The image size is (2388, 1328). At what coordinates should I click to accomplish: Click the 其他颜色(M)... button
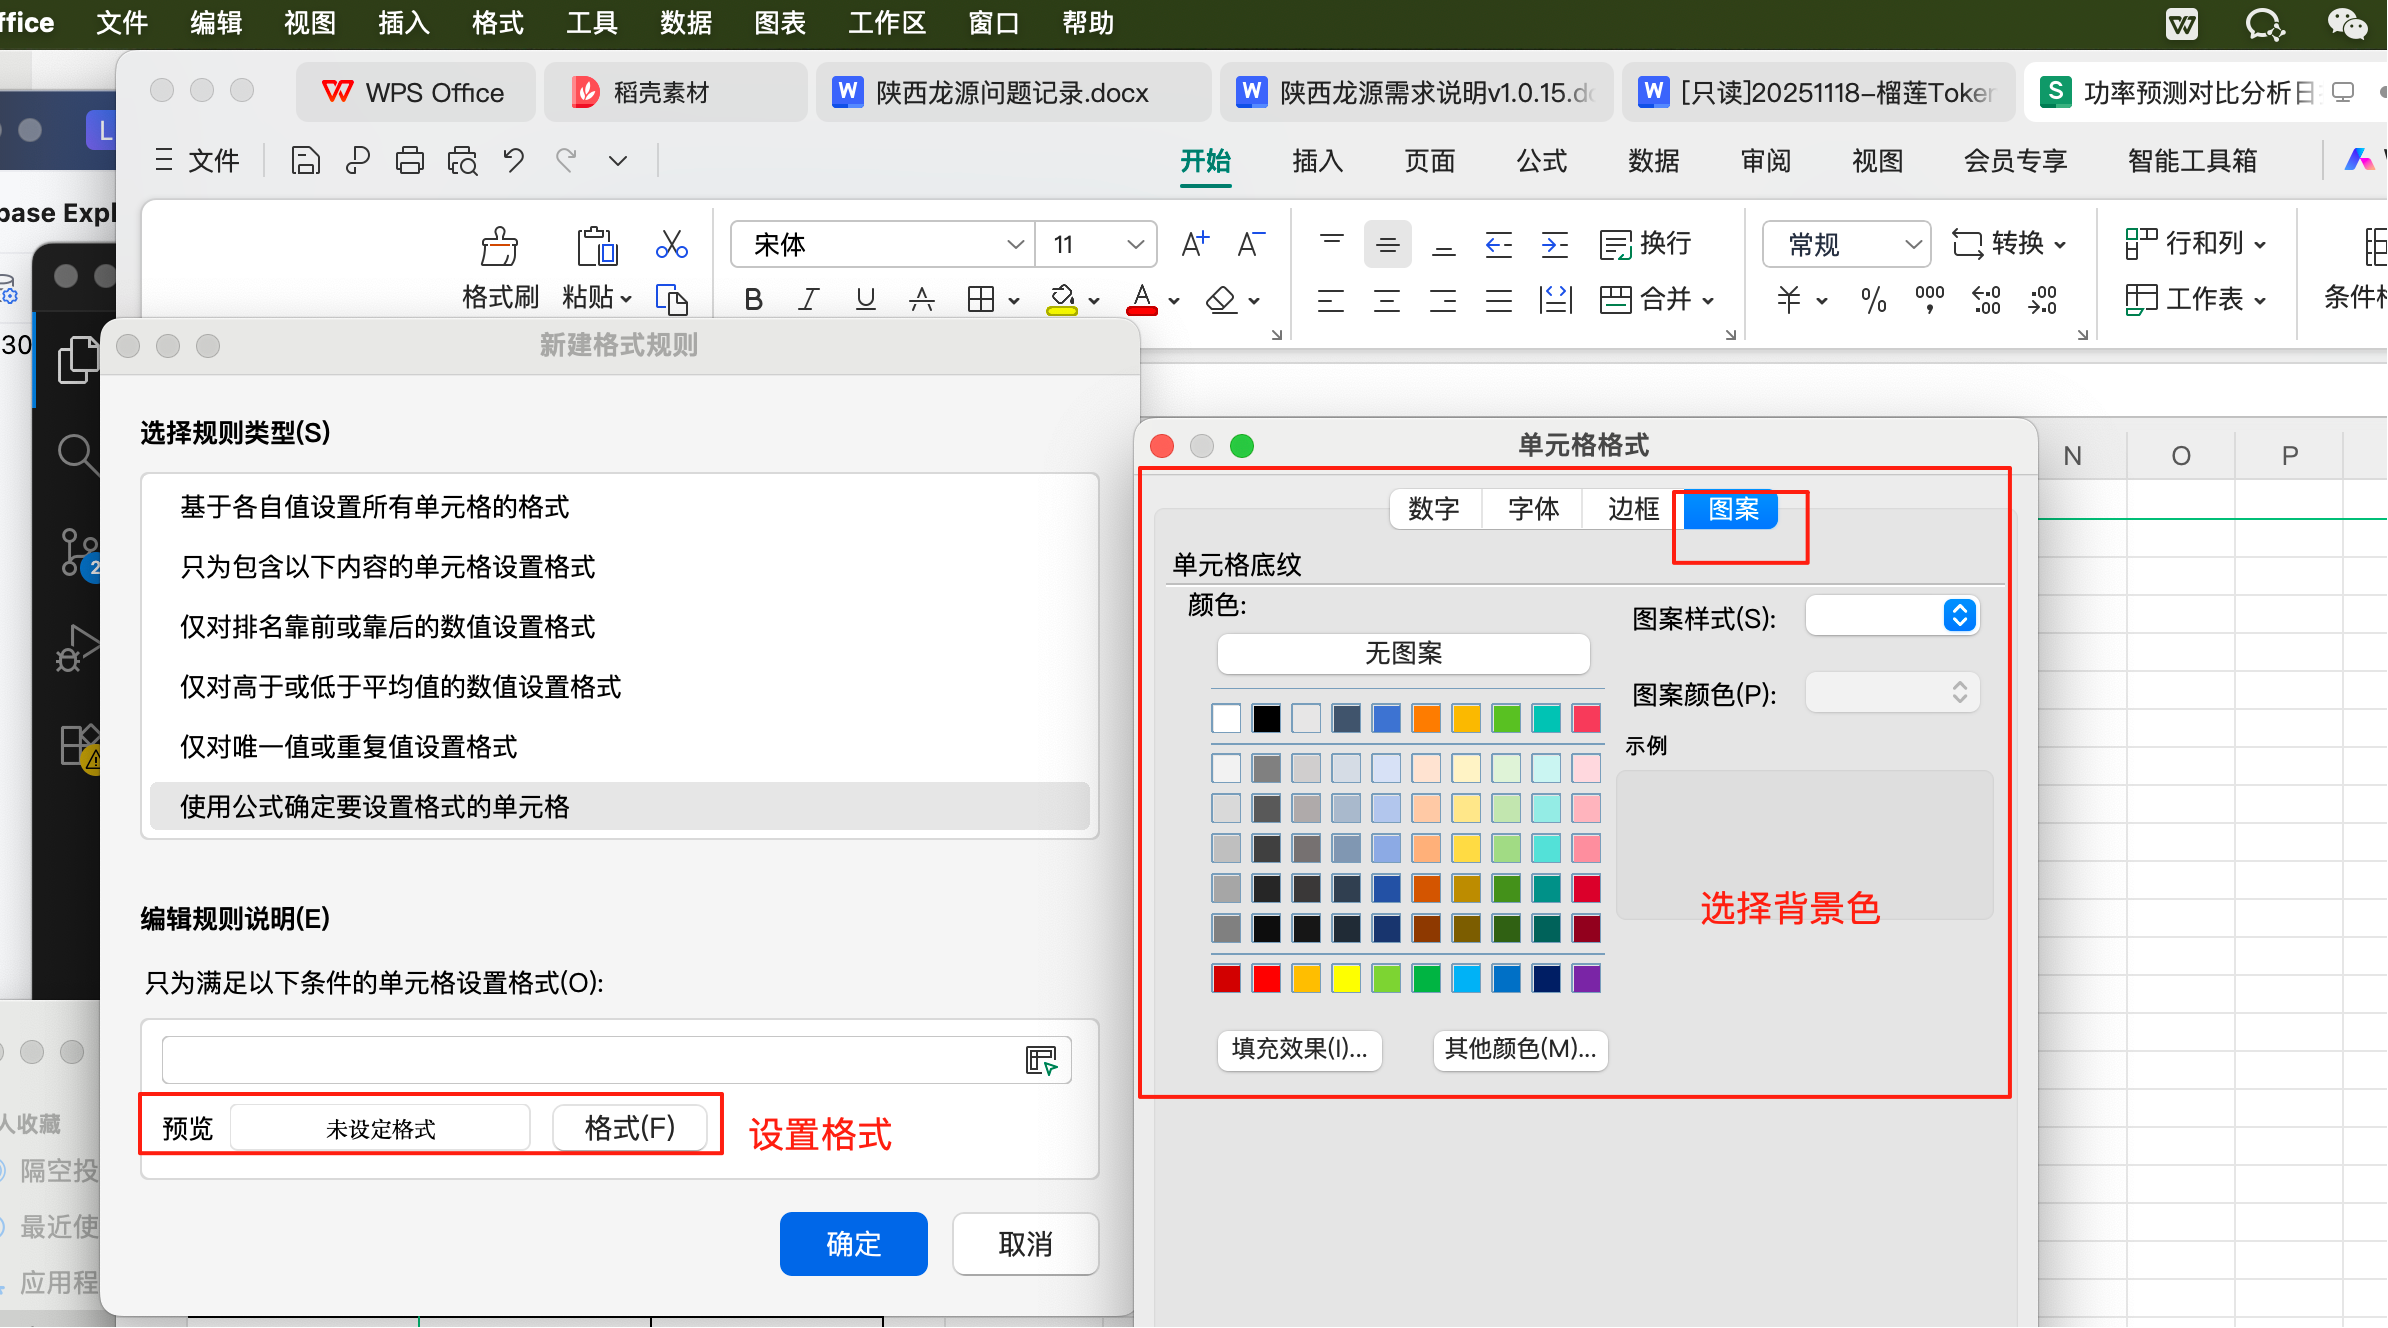[1520, 1049]
